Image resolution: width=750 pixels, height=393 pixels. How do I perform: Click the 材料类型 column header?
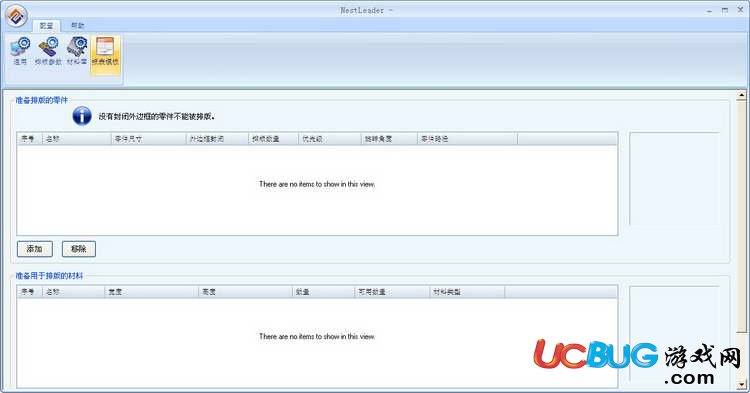pos(467,292)
